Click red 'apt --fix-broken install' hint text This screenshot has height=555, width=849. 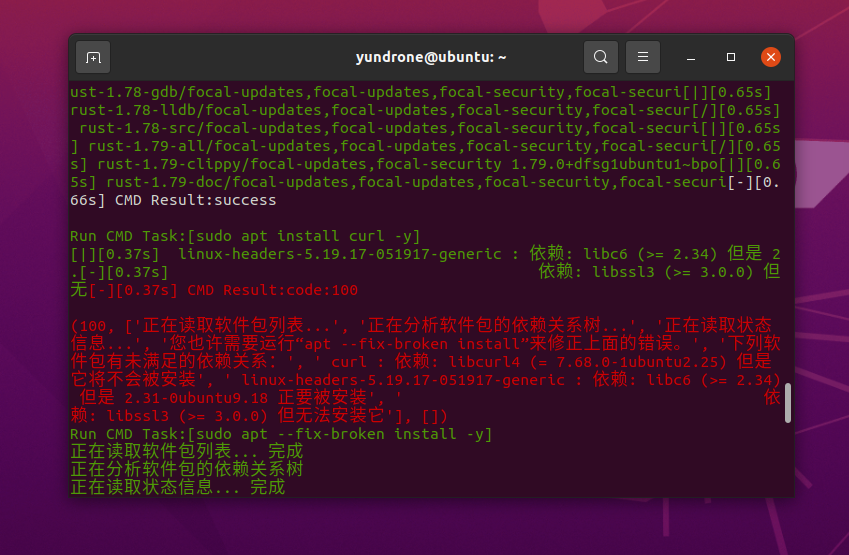click(412, 344)
